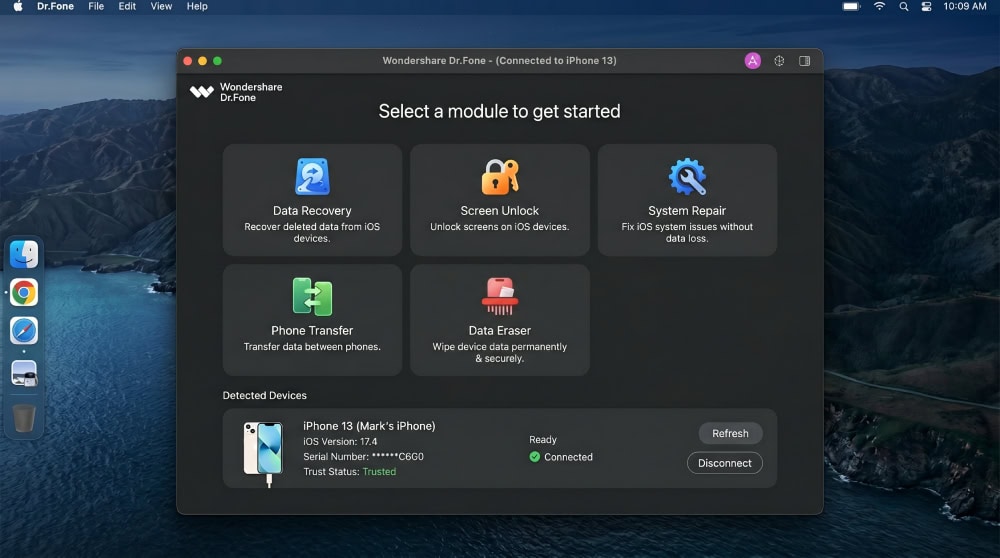This screenshot has width=1000, height=558.
Task: Click "Unlock screens on iOS devices." text
Action: coord(500,226)
